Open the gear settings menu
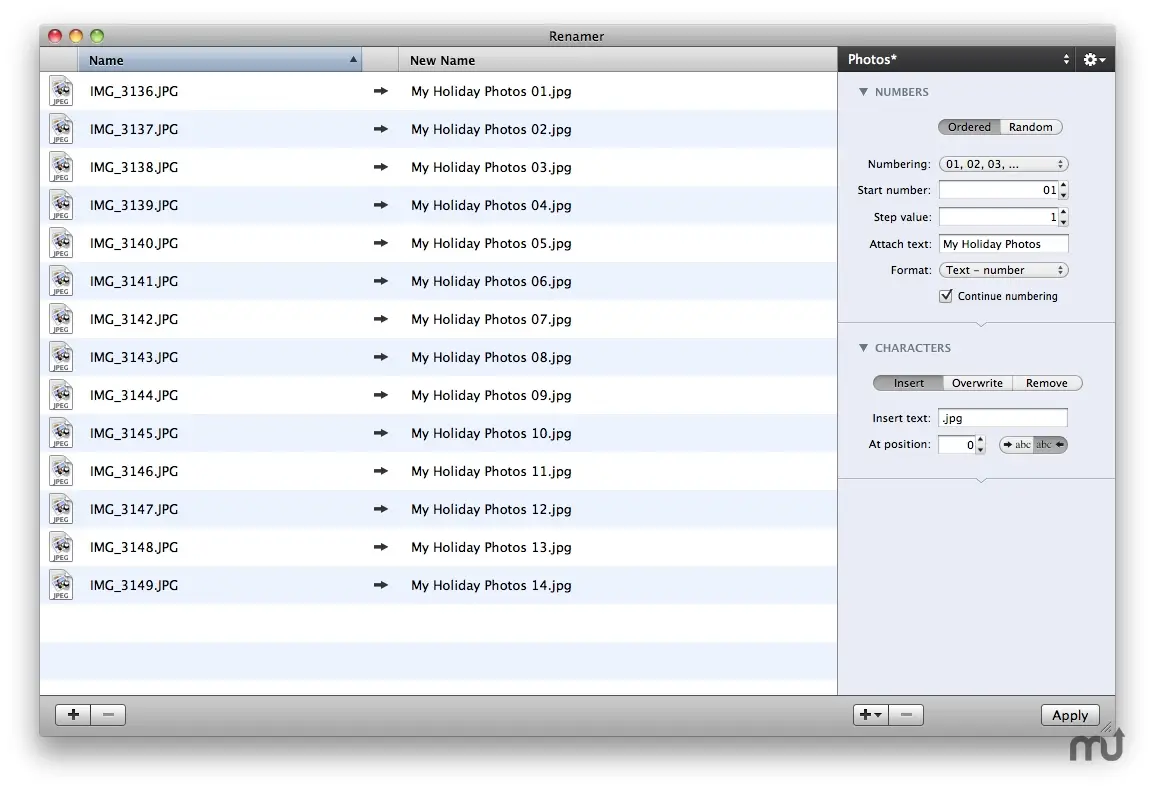The height and width of the screenshot is (791, 1155). [x=1094, y=60]
